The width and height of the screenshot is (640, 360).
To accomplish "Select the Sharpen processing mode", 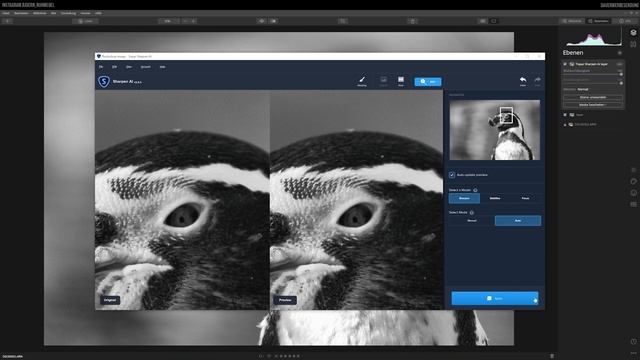I will coord(464,198).
